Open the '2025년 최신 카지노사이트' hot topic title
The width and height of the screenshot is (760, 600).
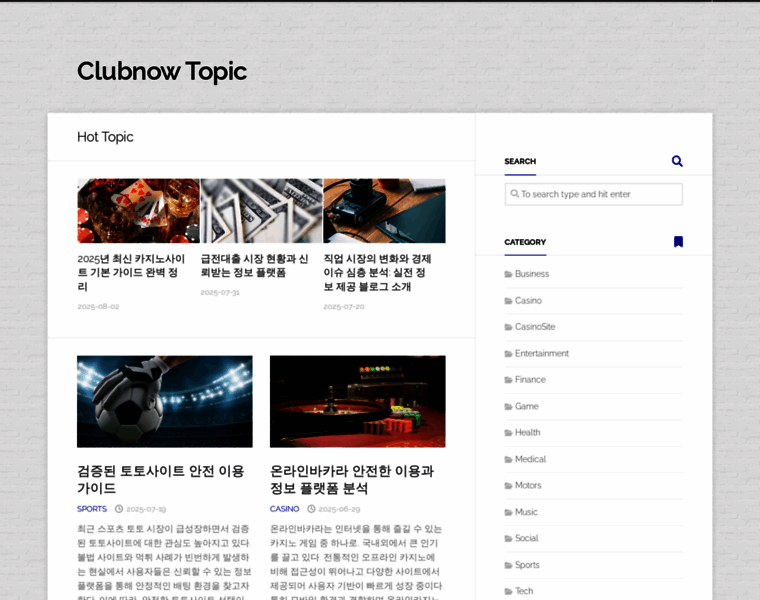[x=131, y=272]
